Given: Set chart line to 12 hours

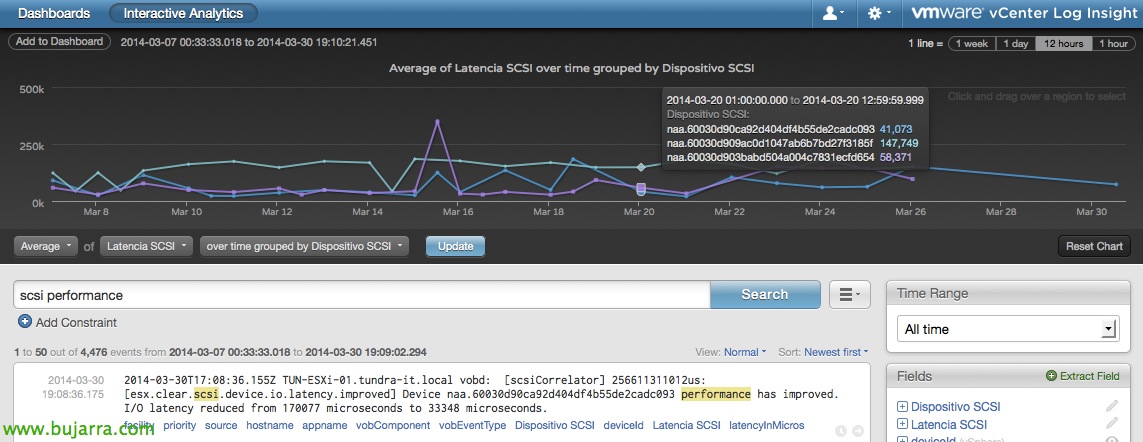Looking at the screenshot, I should (1064, 44).
